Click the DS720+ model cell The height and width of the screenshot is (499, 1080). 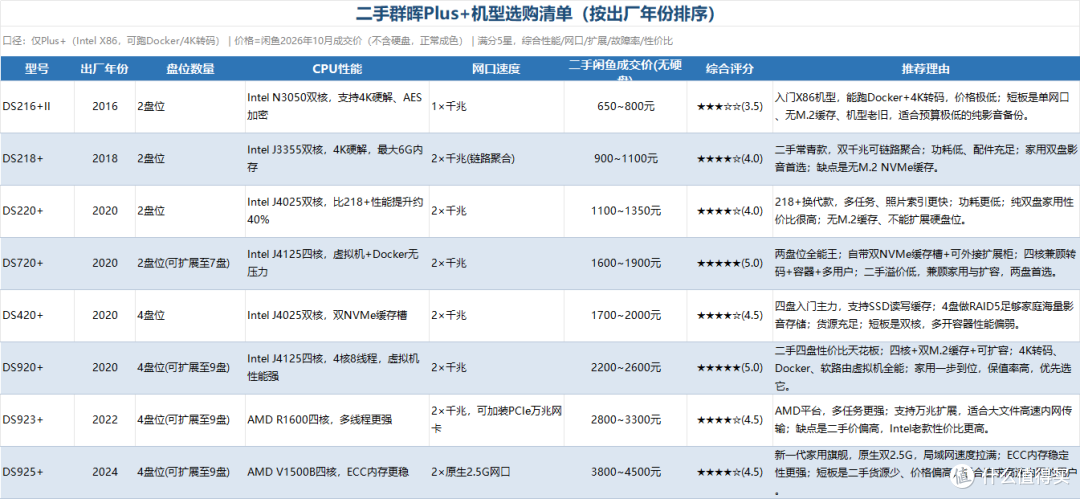pyautogui.click(x=37, y=263)
